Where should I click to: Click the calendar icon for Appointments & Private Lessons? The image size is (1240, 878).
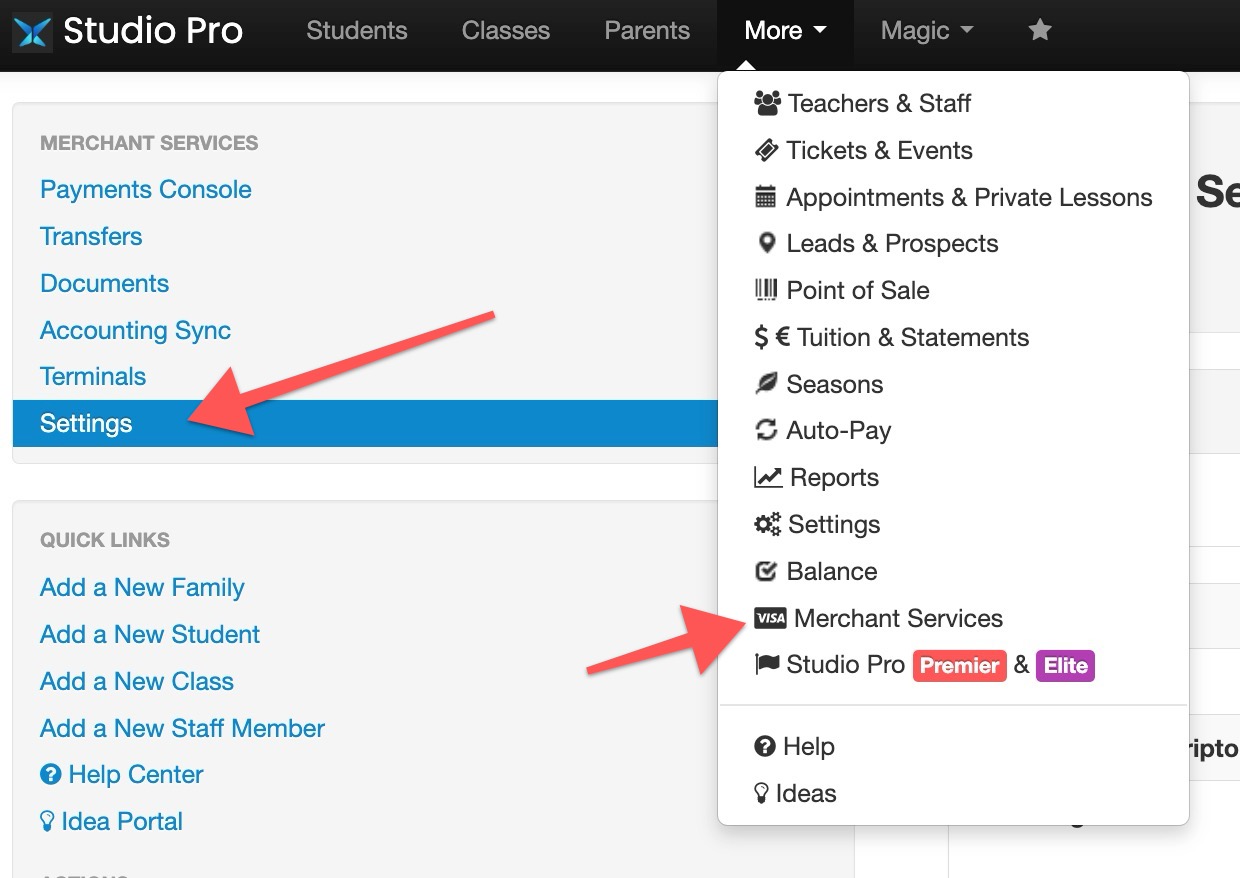coord(765,197)
